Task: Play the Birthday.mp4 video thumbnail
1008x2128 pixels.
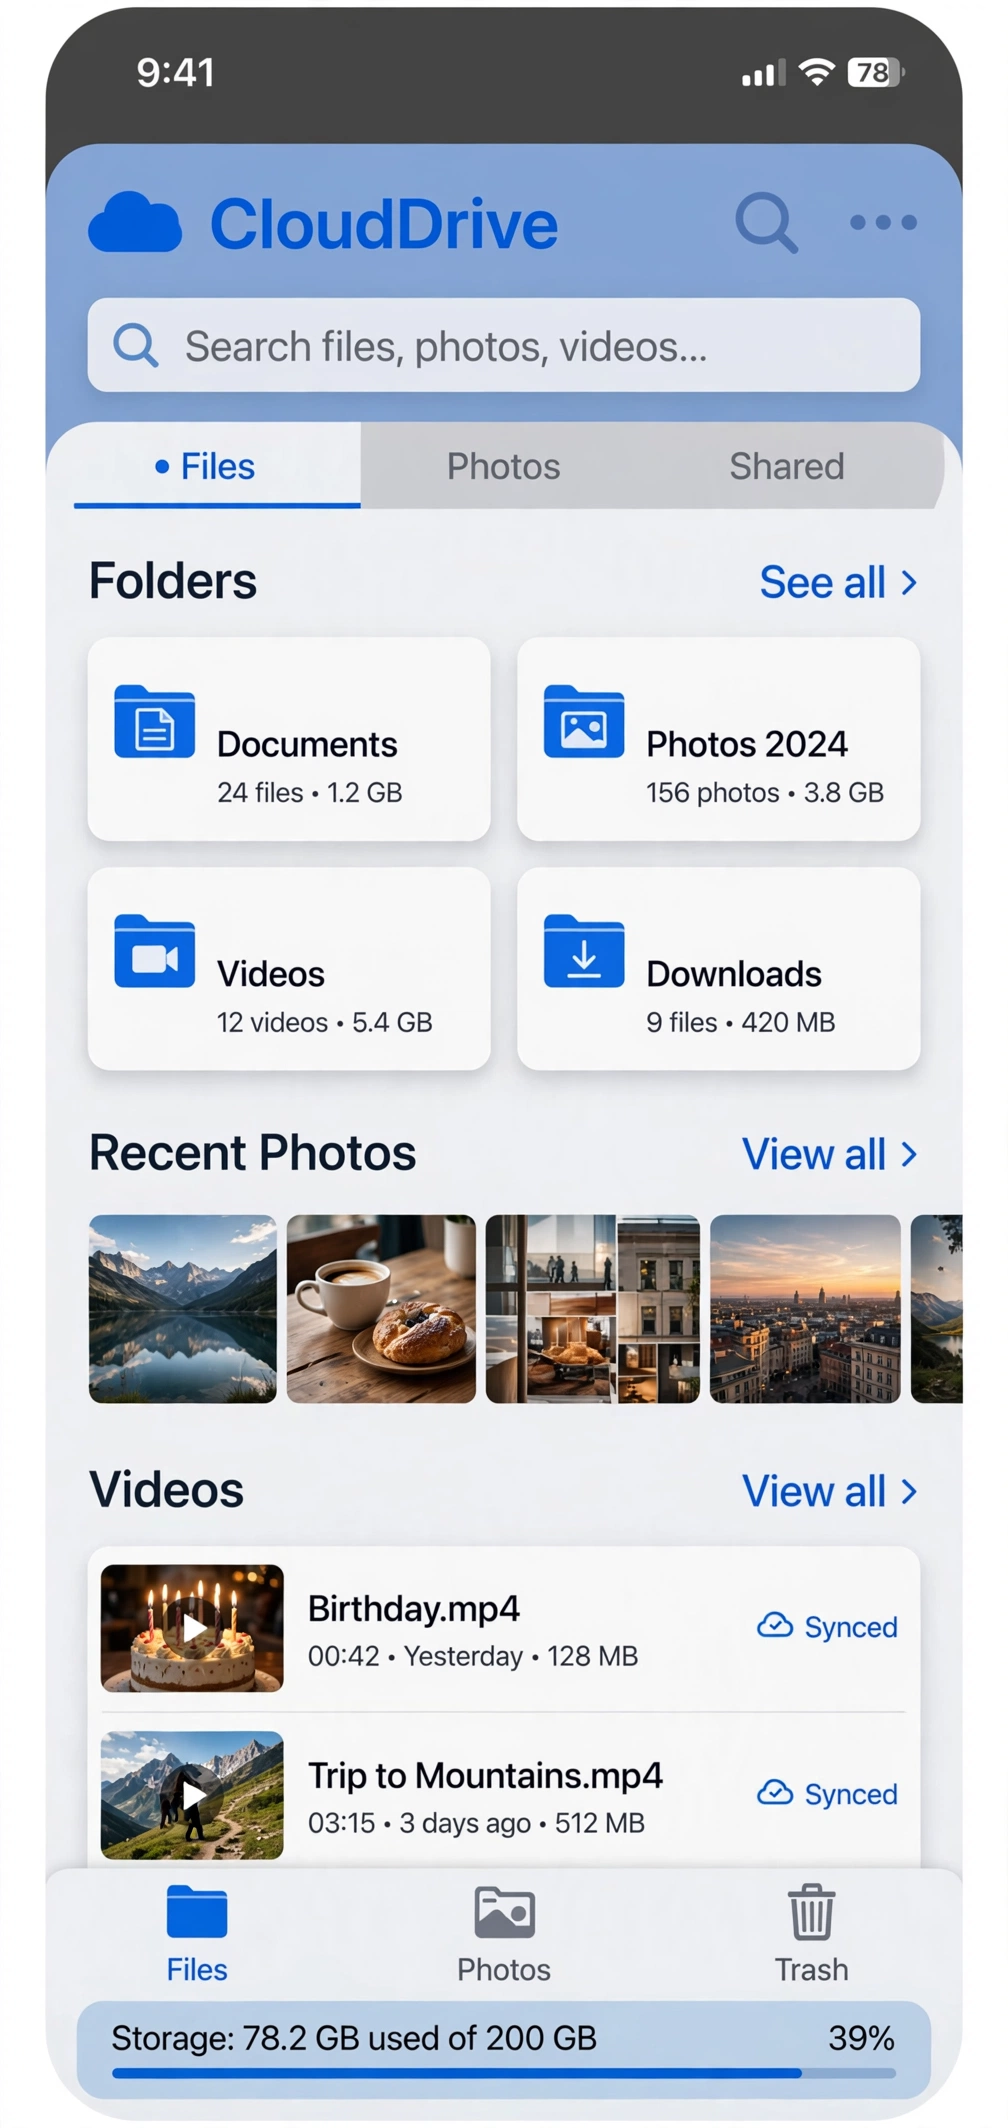Action: (x=192, y=1628)
